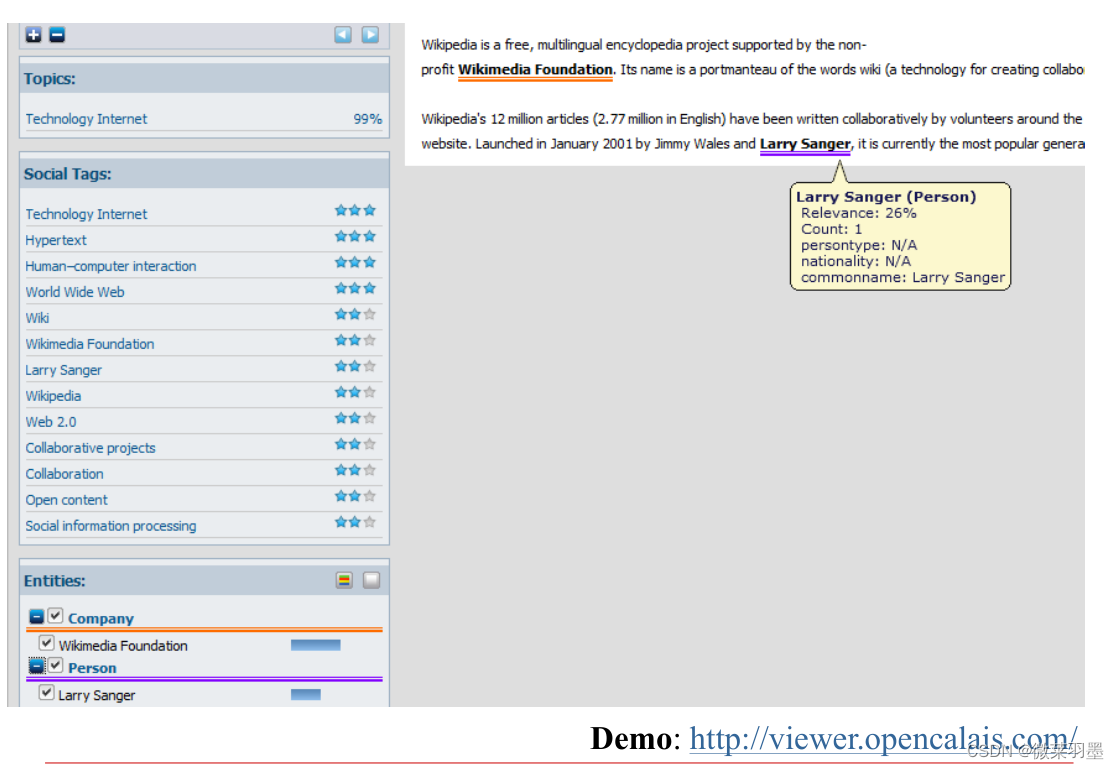Select Wikimedia Foundation in the entities list
This screenshot has width=1119, height=769.
123,646
